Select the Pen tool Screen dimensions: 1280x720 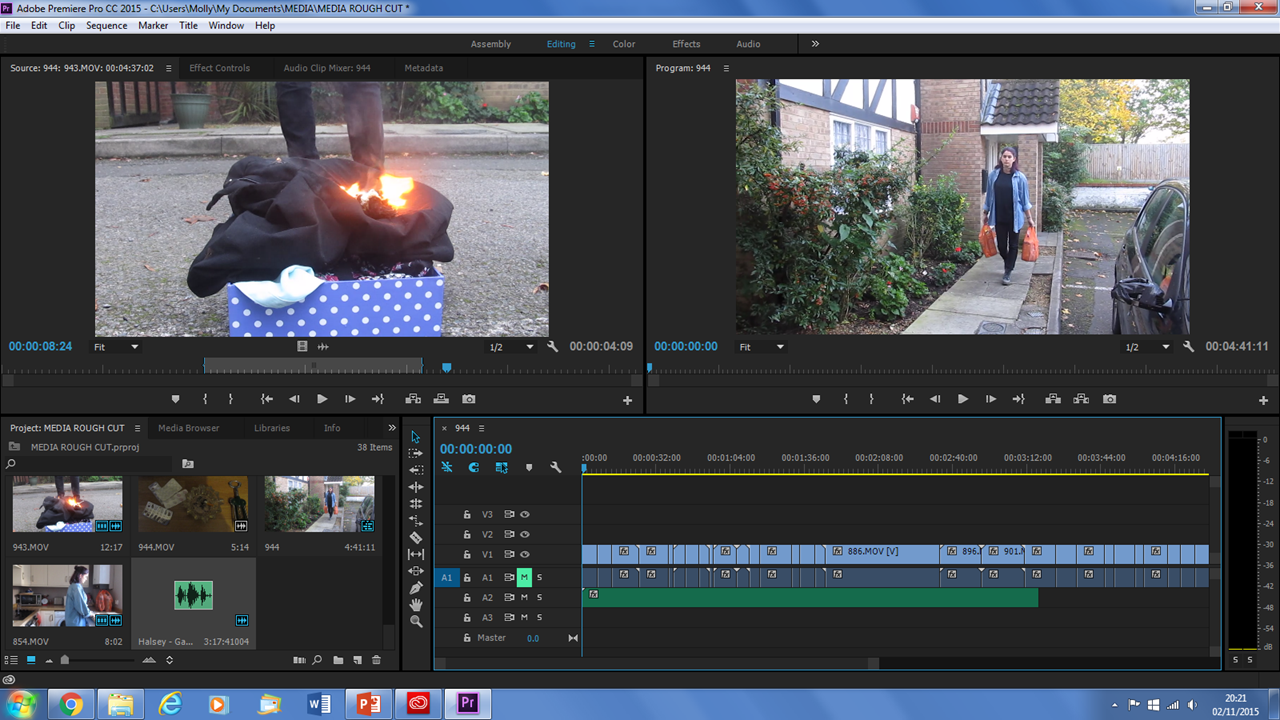point(416,588)
